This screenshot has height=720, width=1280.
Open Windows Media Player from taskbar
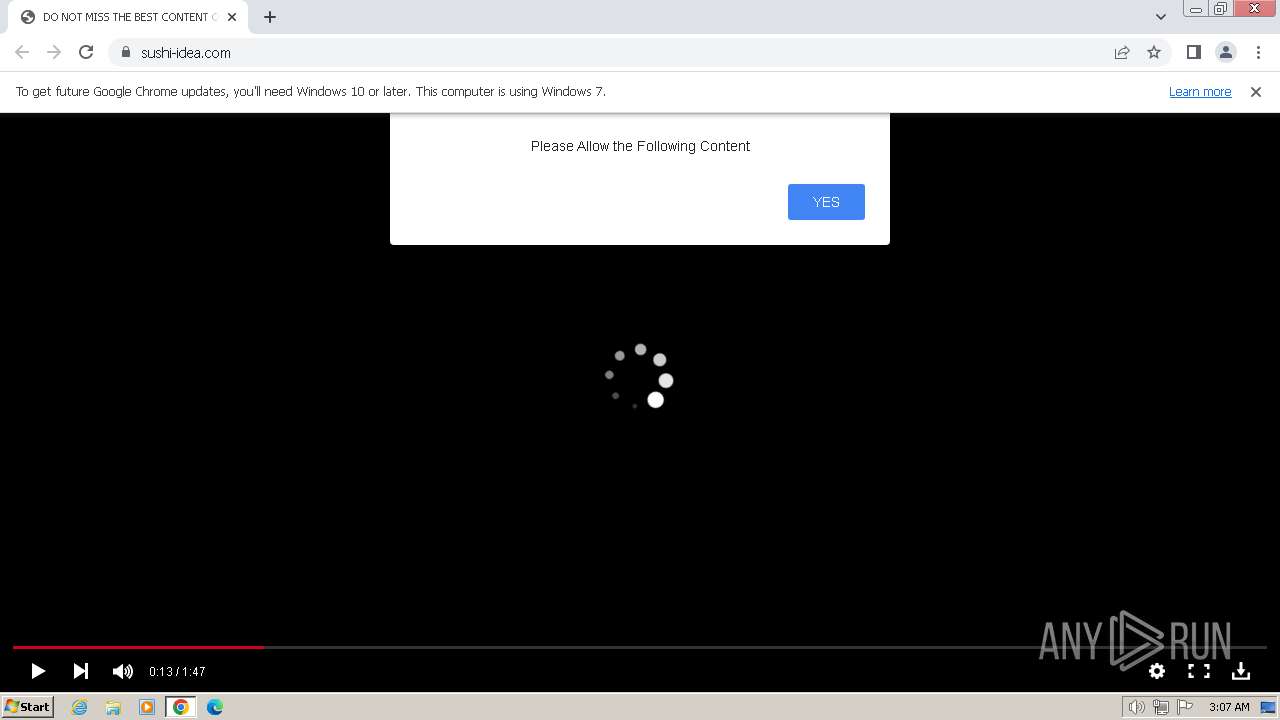(147, 707)
